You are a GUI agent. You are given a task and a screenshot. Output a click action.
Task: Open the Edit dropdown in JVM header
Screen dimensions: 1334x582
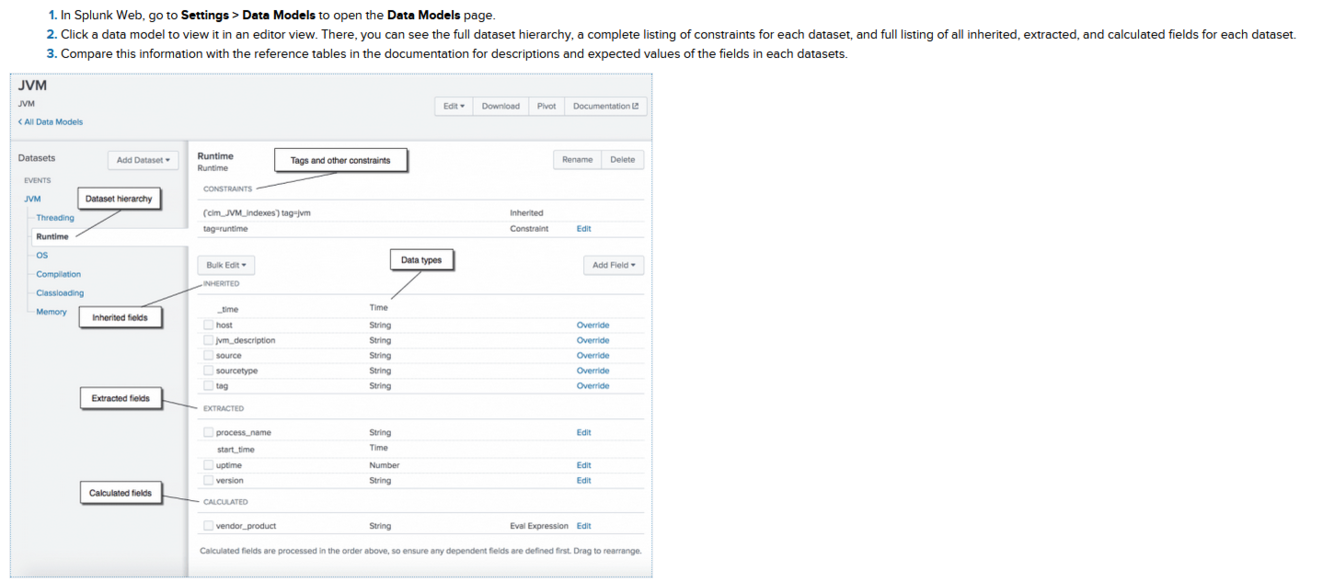454,106
